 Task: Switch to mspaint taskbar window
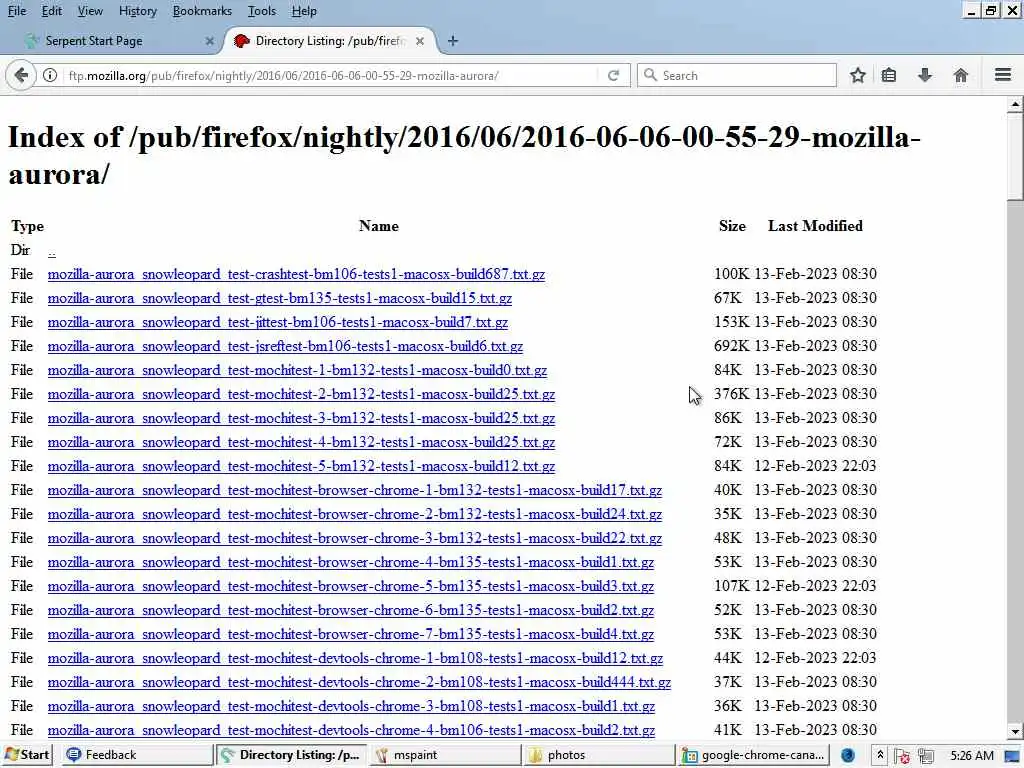click(x=446, y=755)
